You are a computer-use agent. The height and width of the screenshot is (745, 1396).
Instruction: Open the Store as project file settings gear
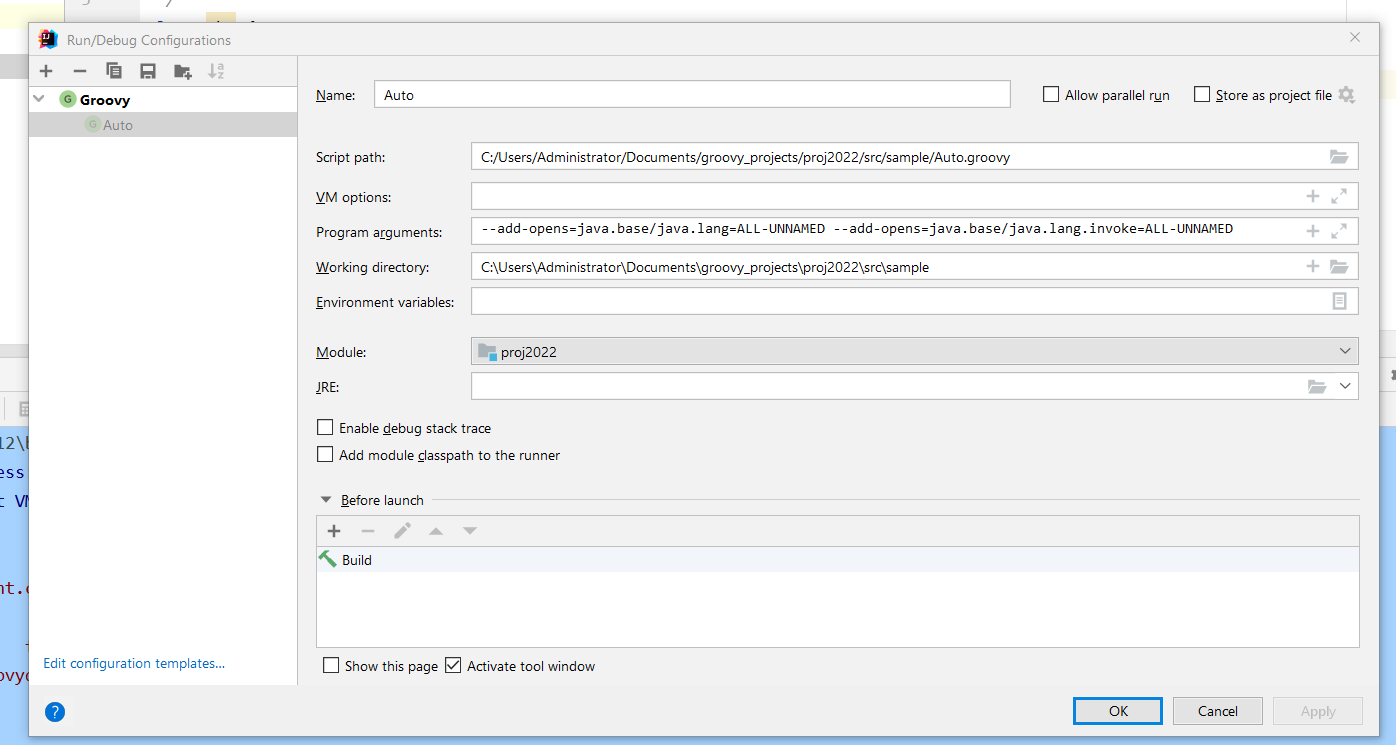pos(1346,95)
